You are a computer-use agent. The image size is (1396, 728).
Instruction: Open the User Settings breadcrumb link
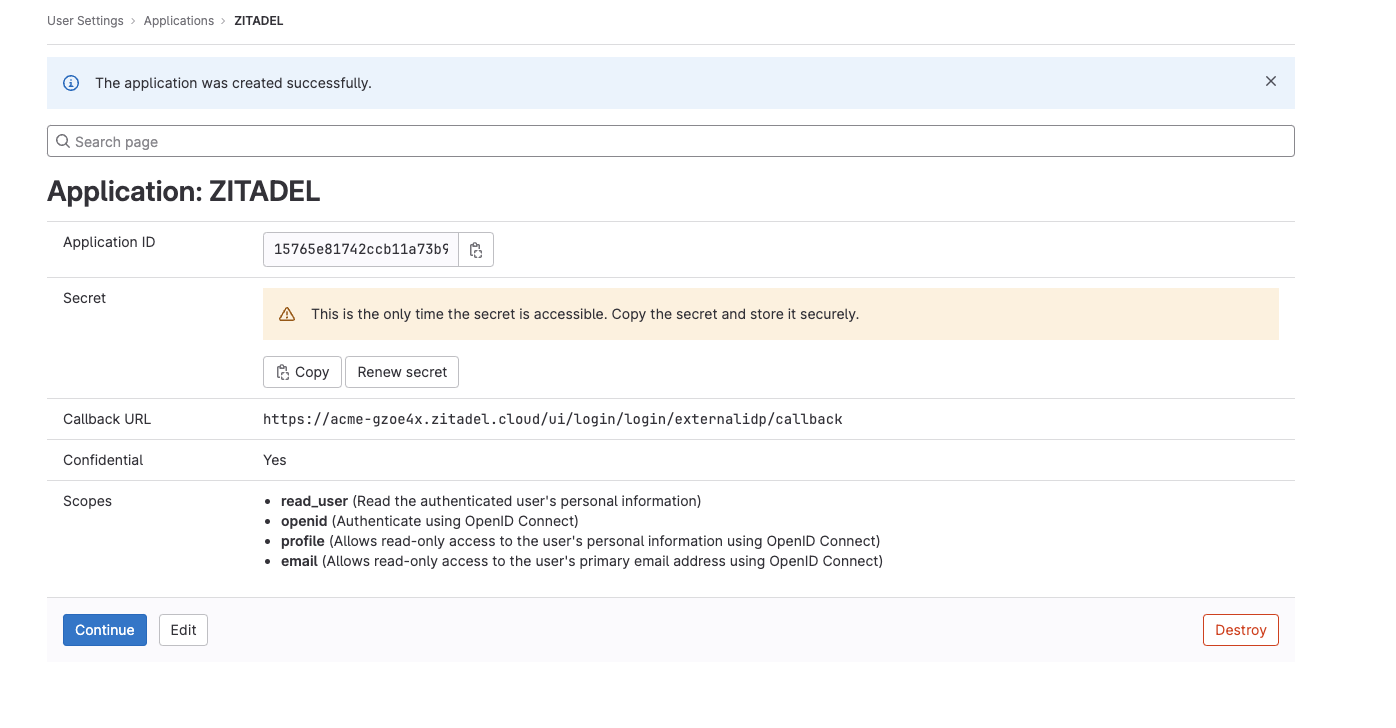85,21
